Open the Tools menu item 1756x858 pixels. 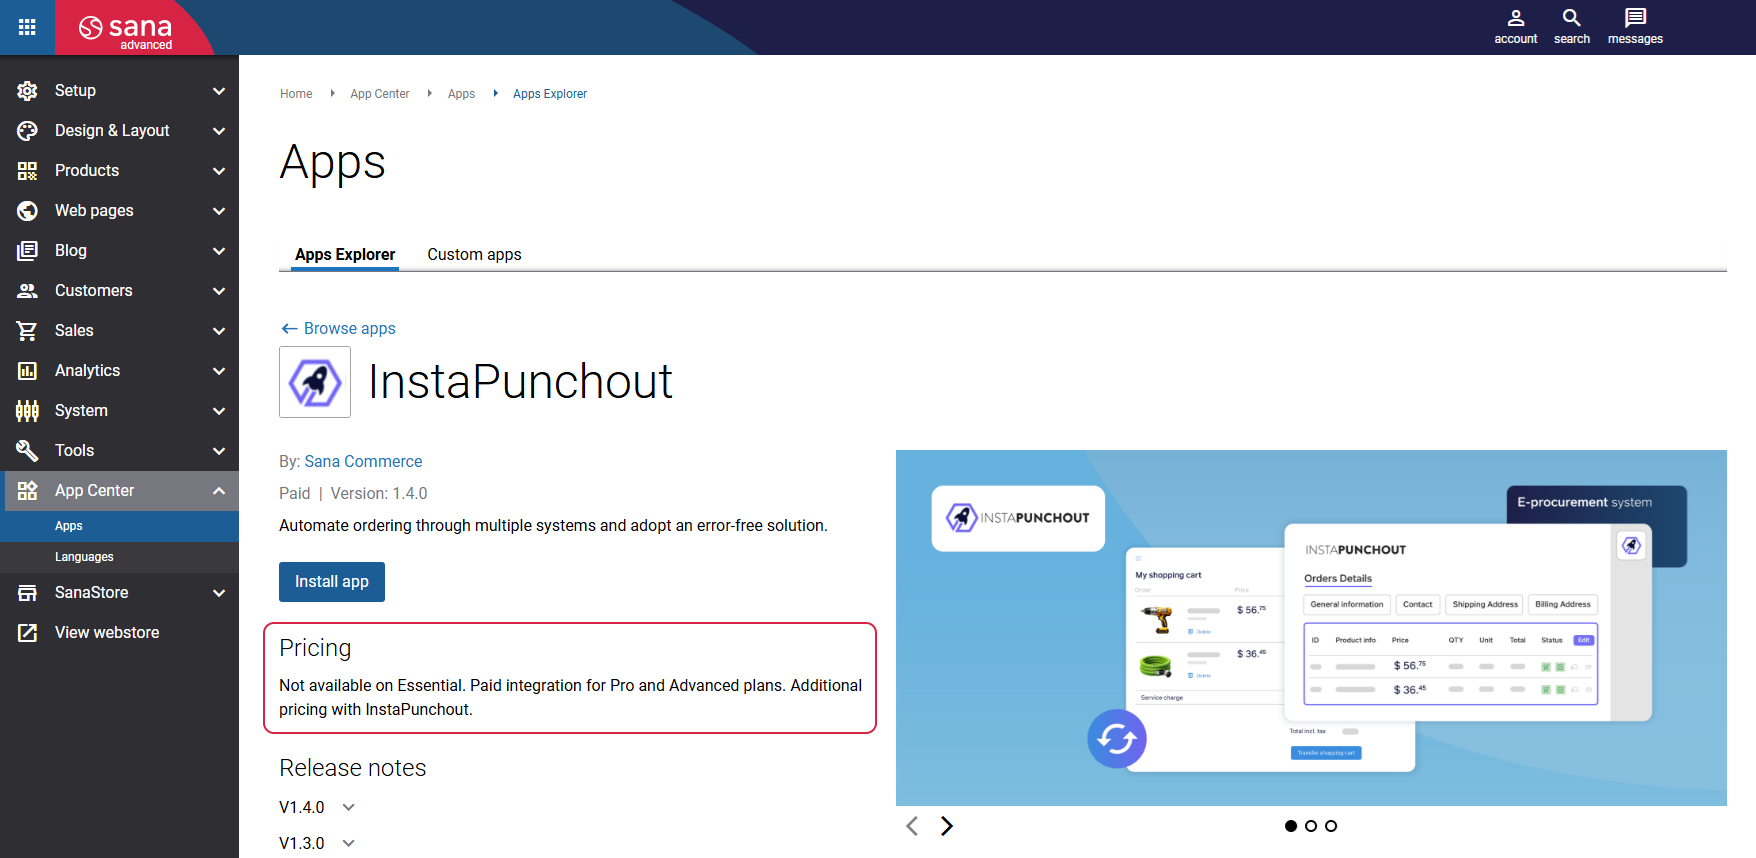[120, 451]
